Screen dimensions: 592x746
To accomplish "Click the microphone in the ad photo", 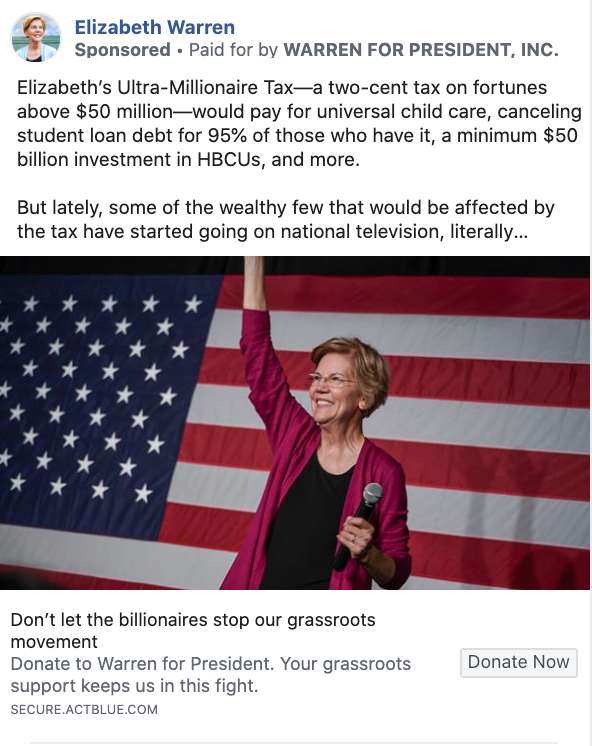I will [360, 523].
